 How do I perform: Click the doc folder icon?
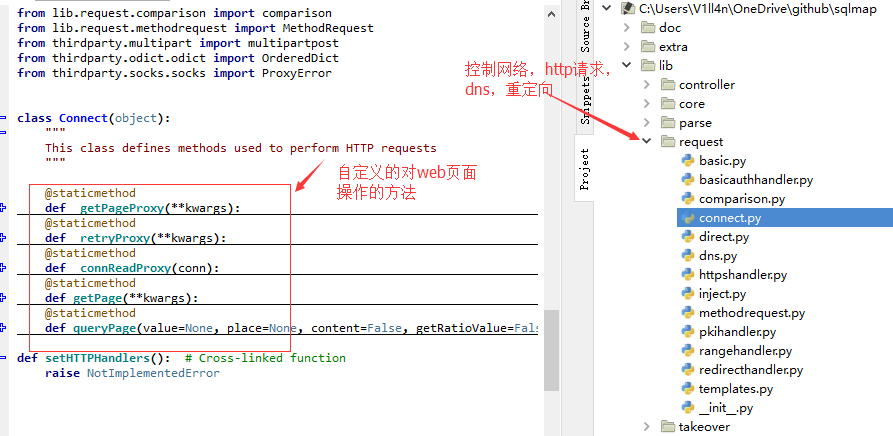pos(648,27)
